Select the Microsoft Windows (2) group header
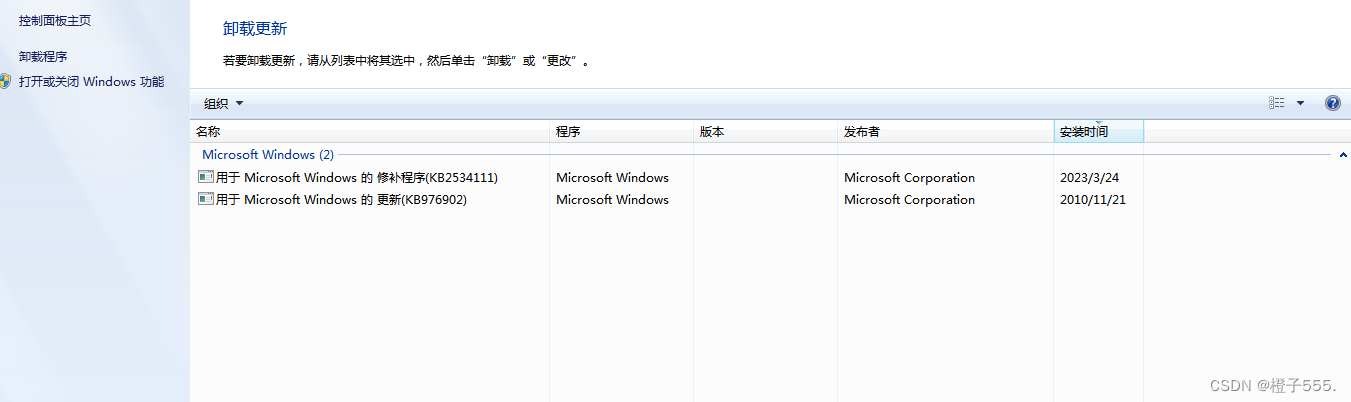This screenshot has height=402, width=1351. click(268, 155)
